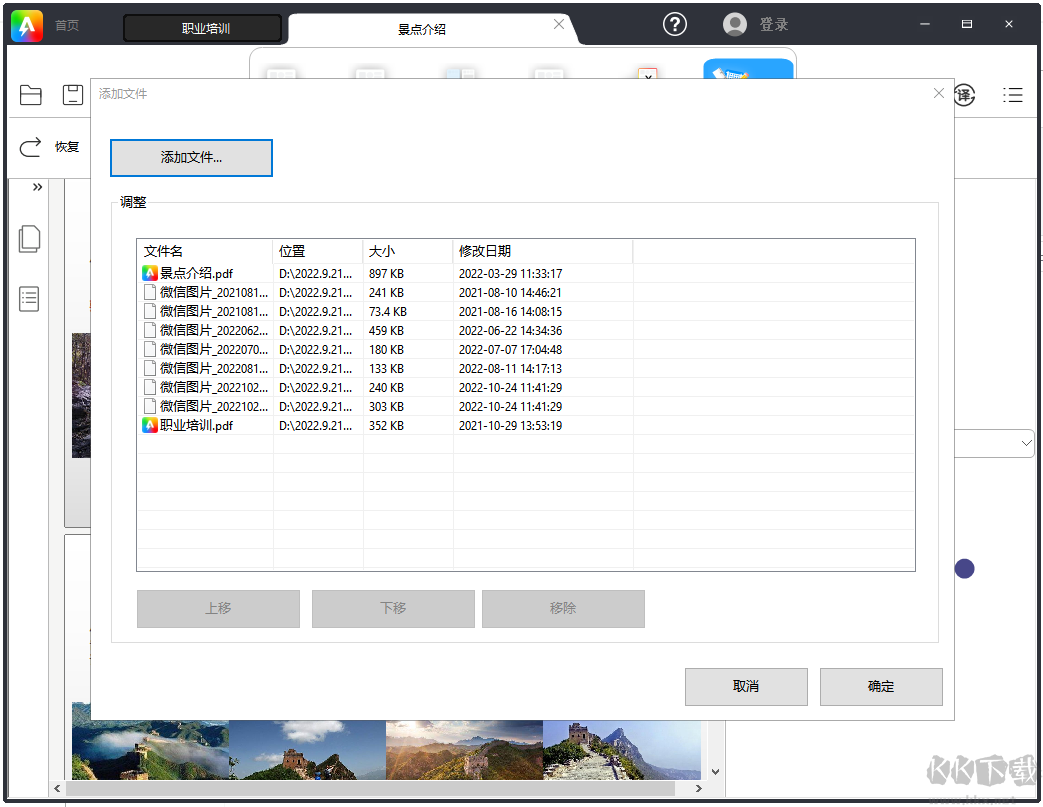Image resolution: width=1043 pixels, height=807 pixels.
Task: Confirm the dialog with 确定
Action: pyautogui.click(x=880, y=687)
